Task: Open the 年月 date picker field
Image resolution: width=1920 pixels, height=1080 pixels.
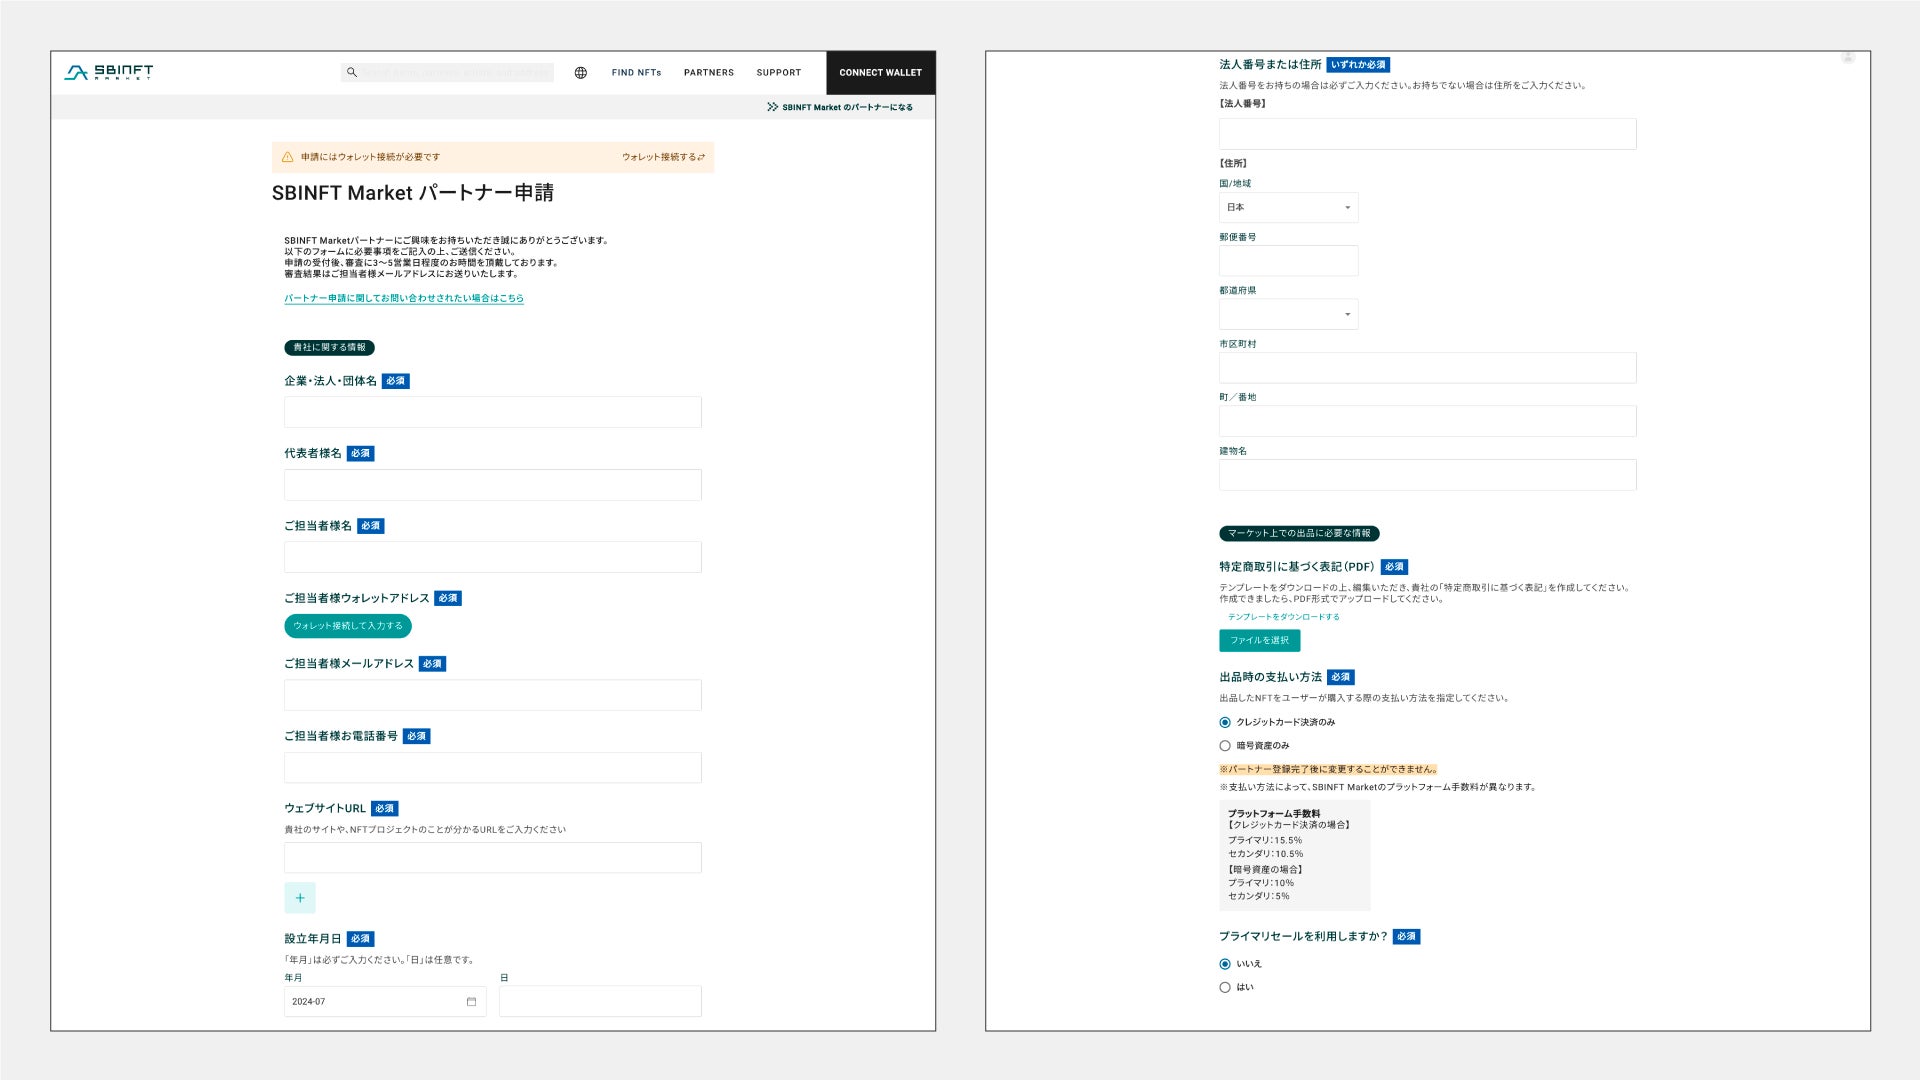Action: [375, 1001]
